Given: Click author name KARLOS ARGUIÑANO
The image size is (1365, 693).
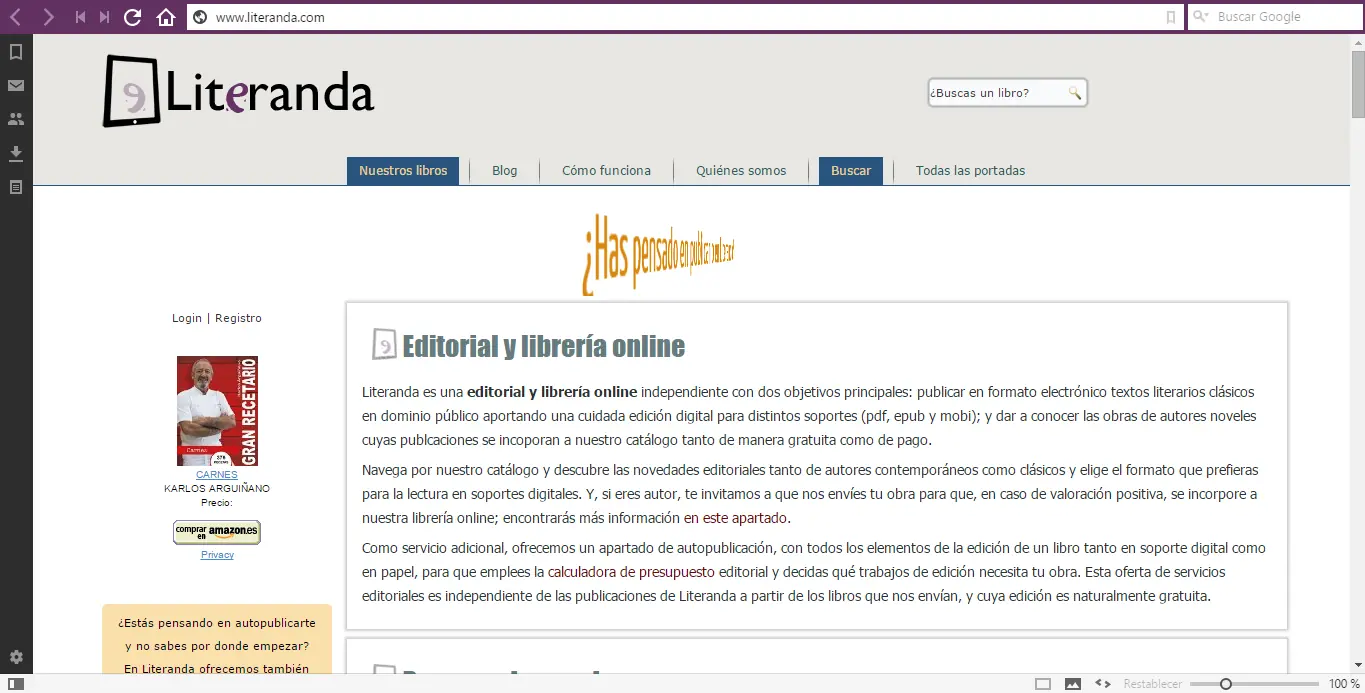Looking at the screenshot, I should click(217, 489).
